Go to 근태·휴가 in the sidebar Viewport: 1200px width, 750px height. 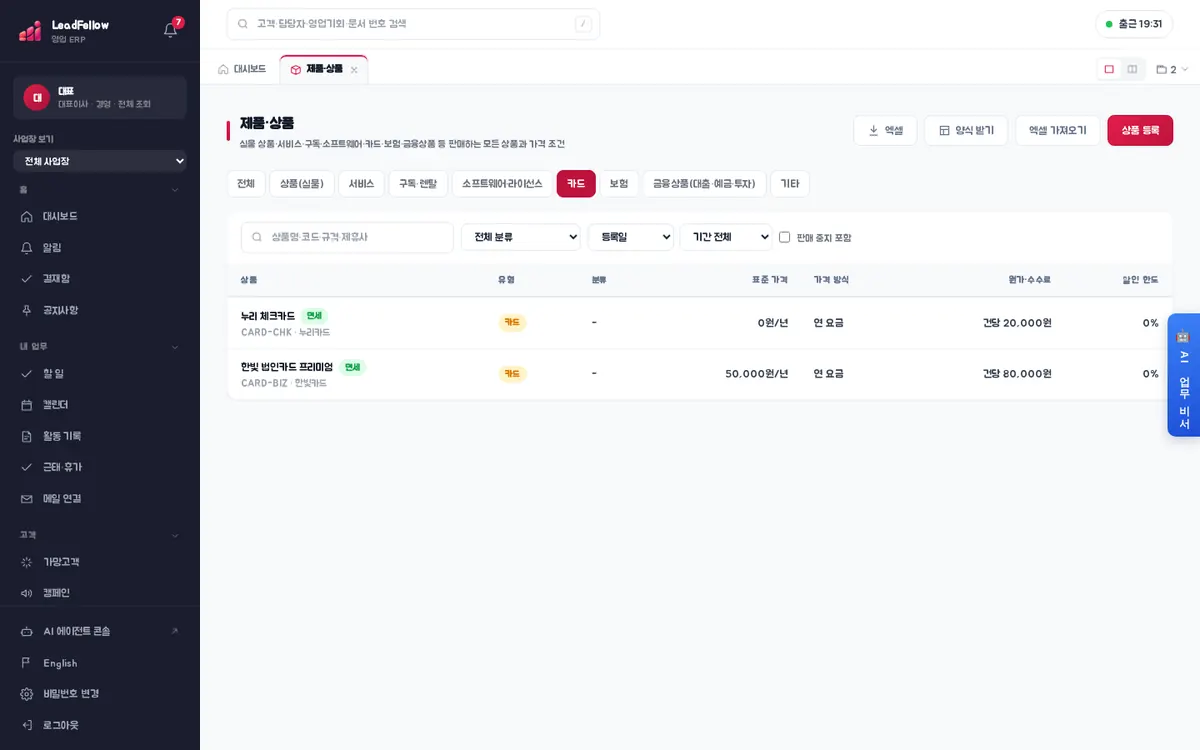point(100,467)
